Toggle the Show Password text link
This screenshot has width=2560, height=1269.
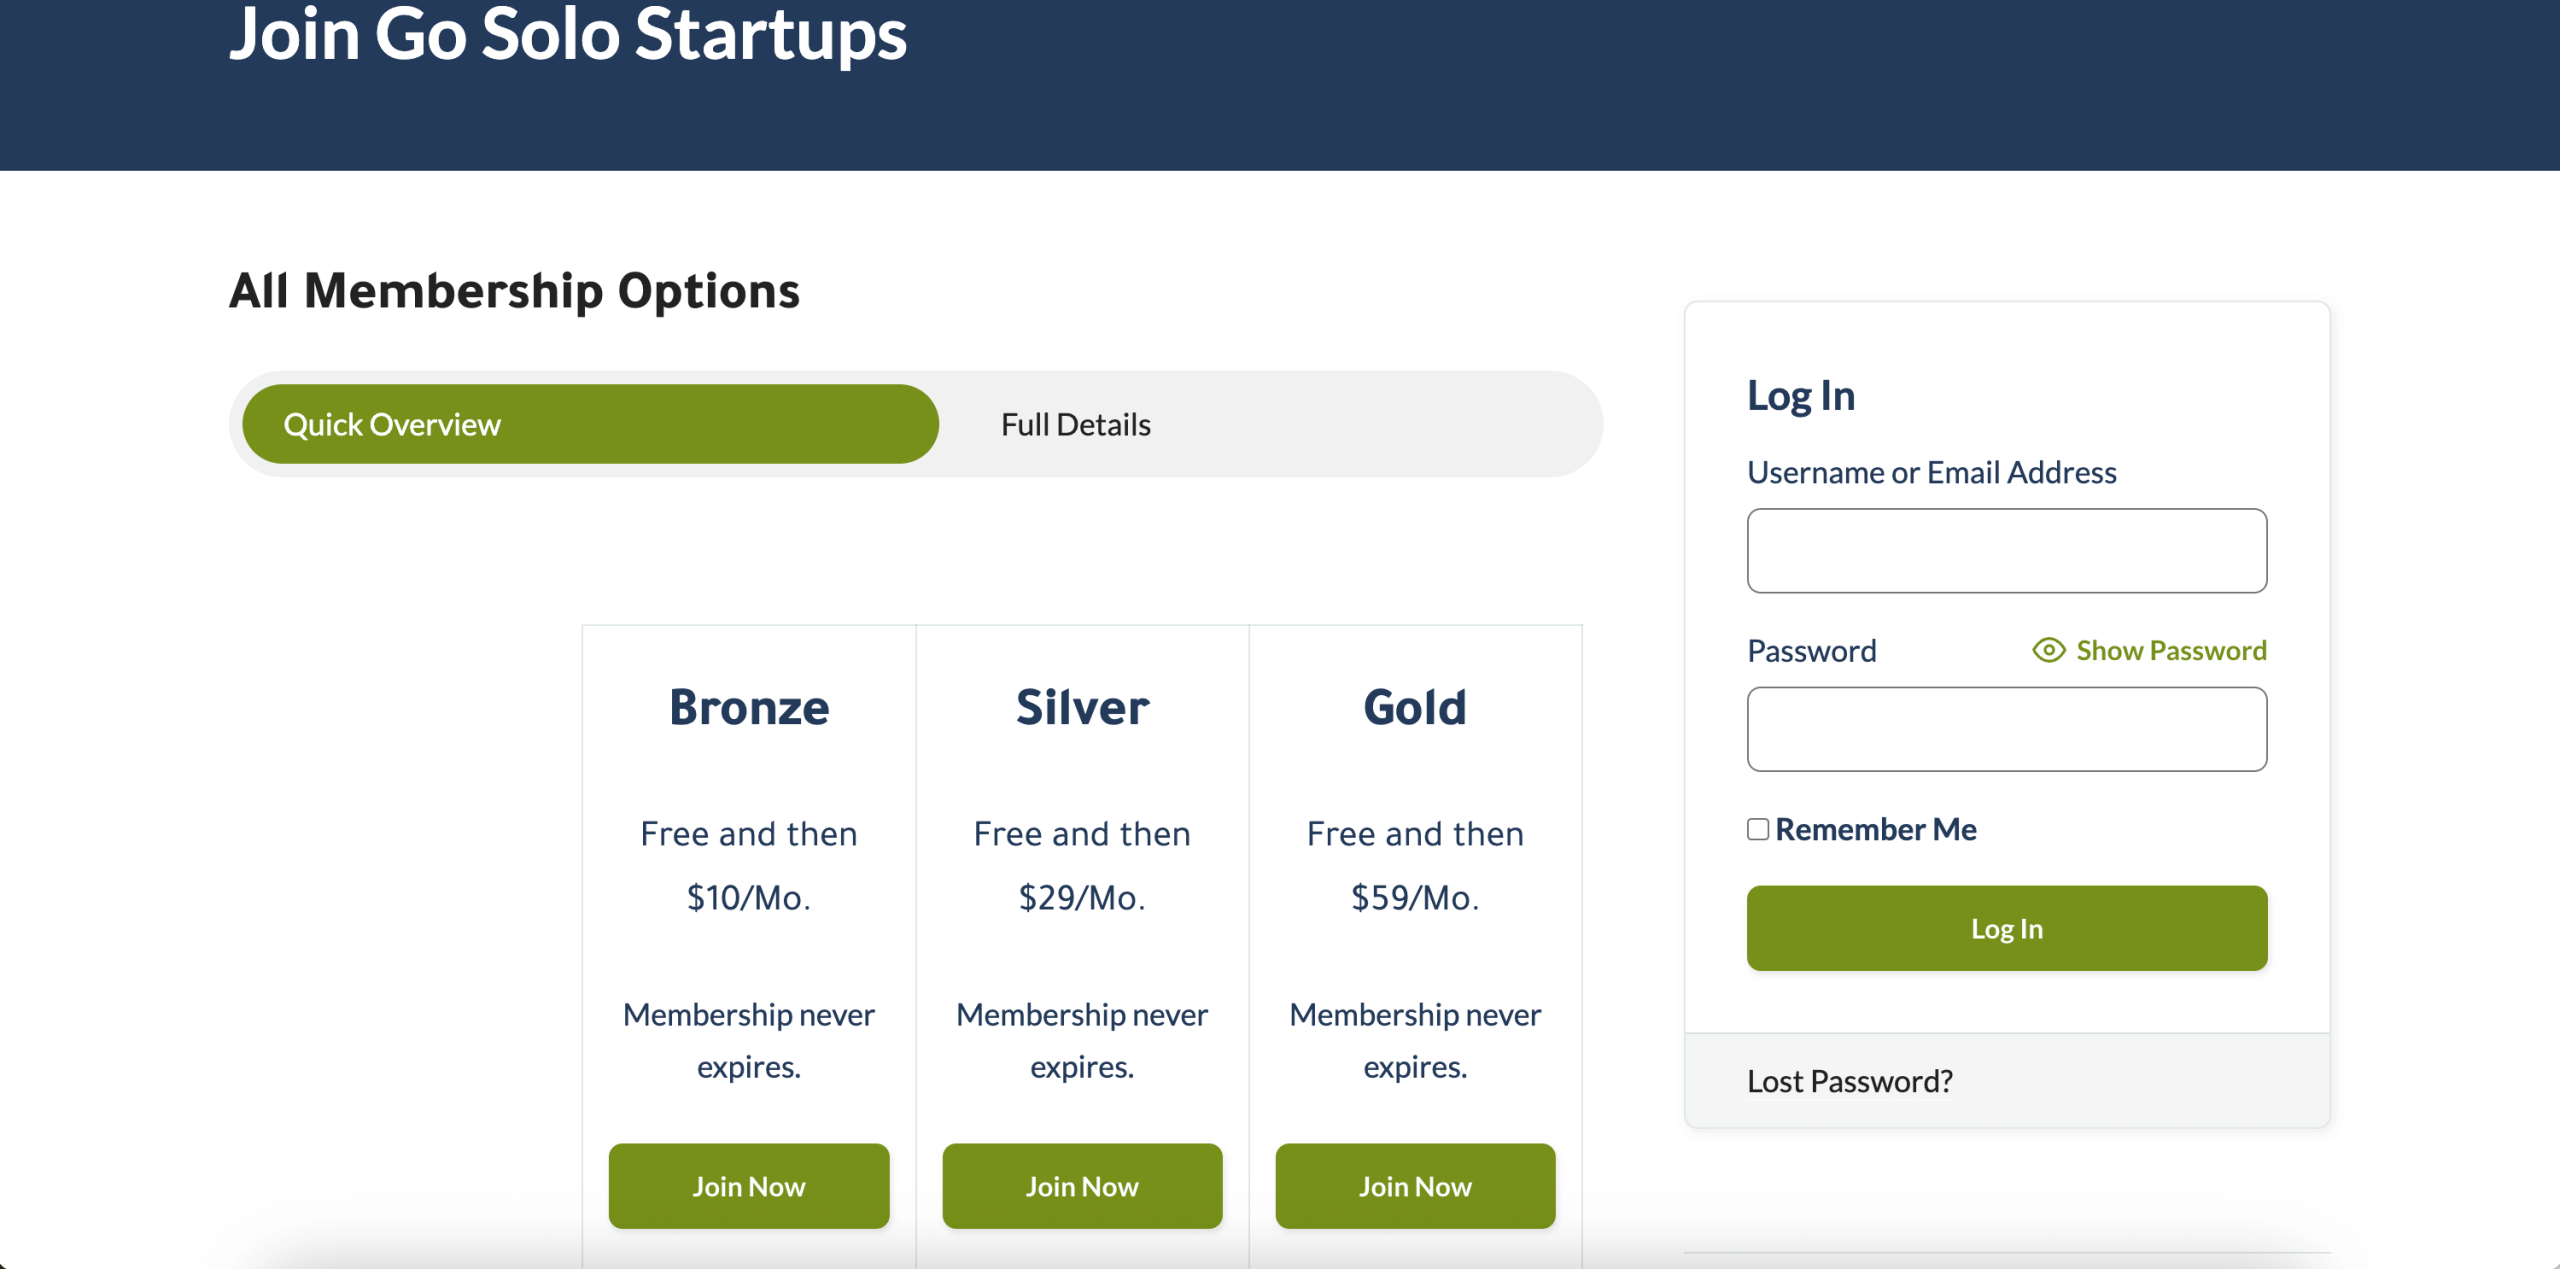tap(2170, 650)
